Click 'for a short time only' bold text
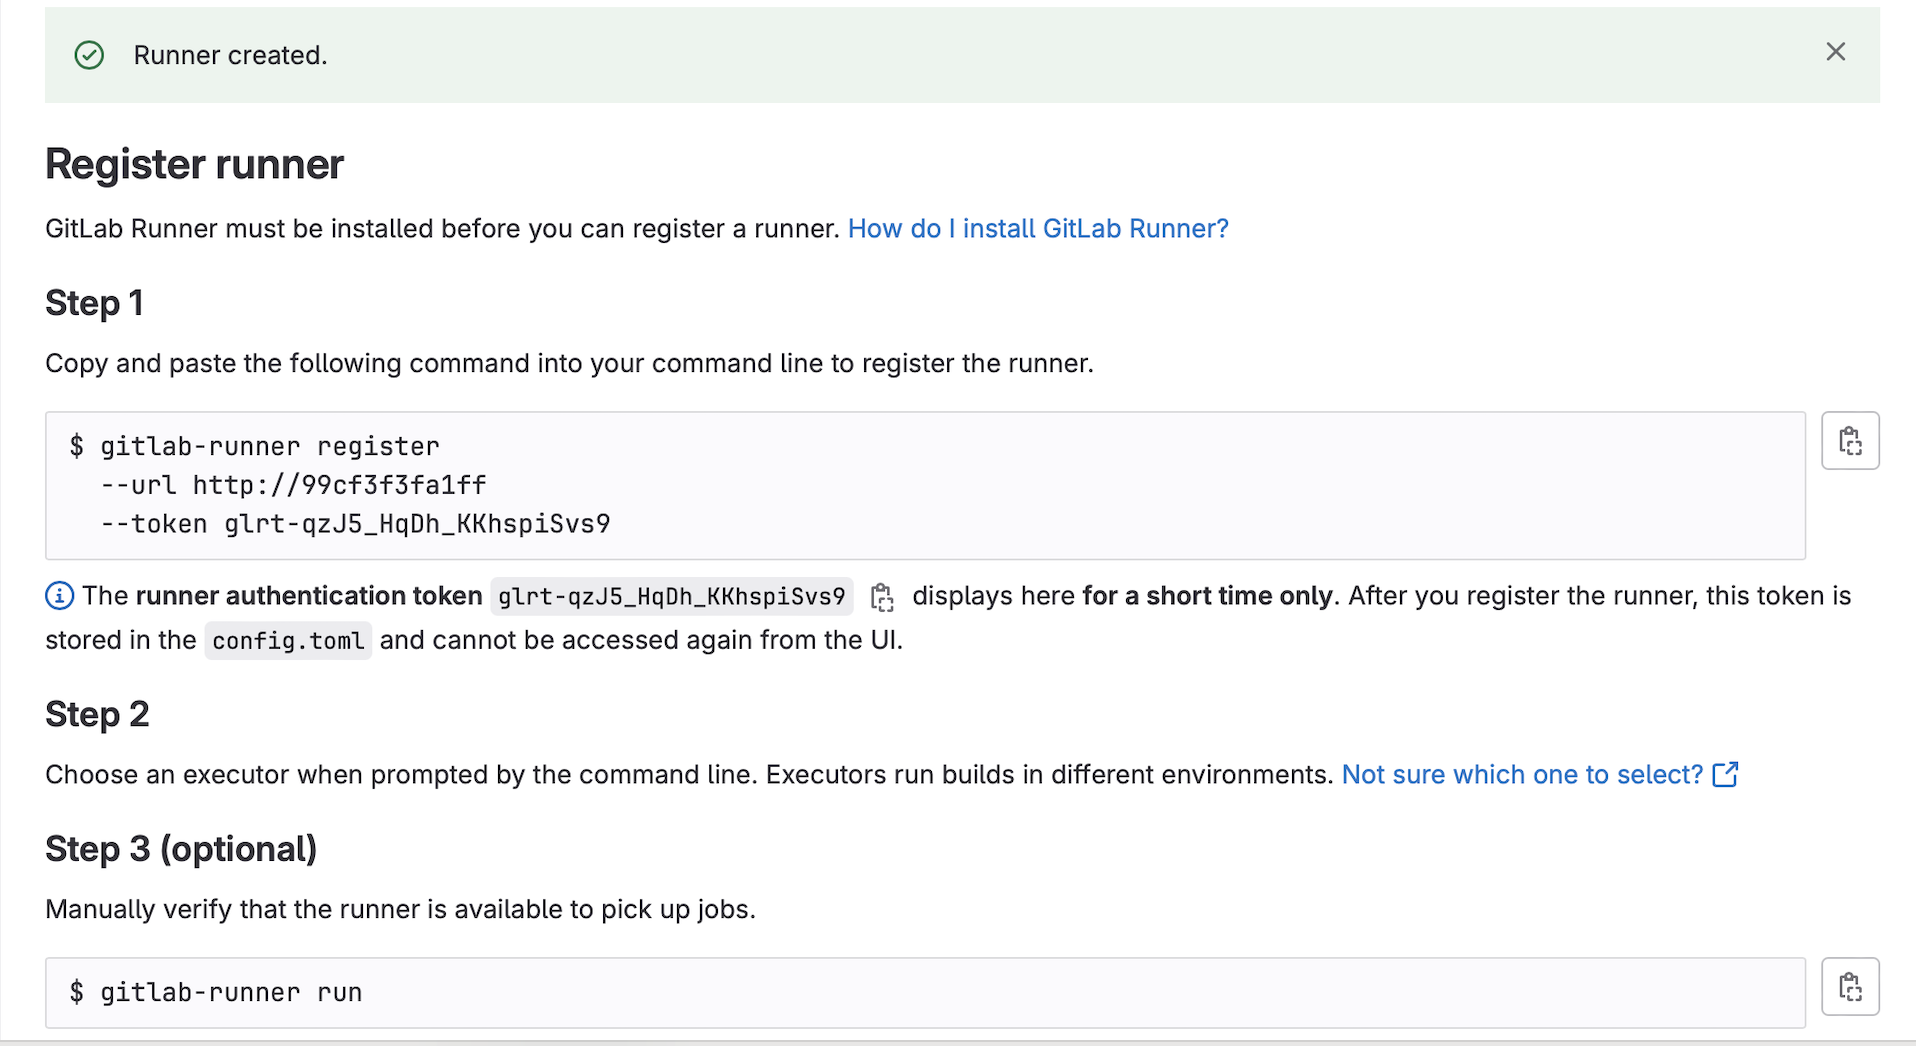This screenshot has width=1916, height=1046. coord(1207,596)
